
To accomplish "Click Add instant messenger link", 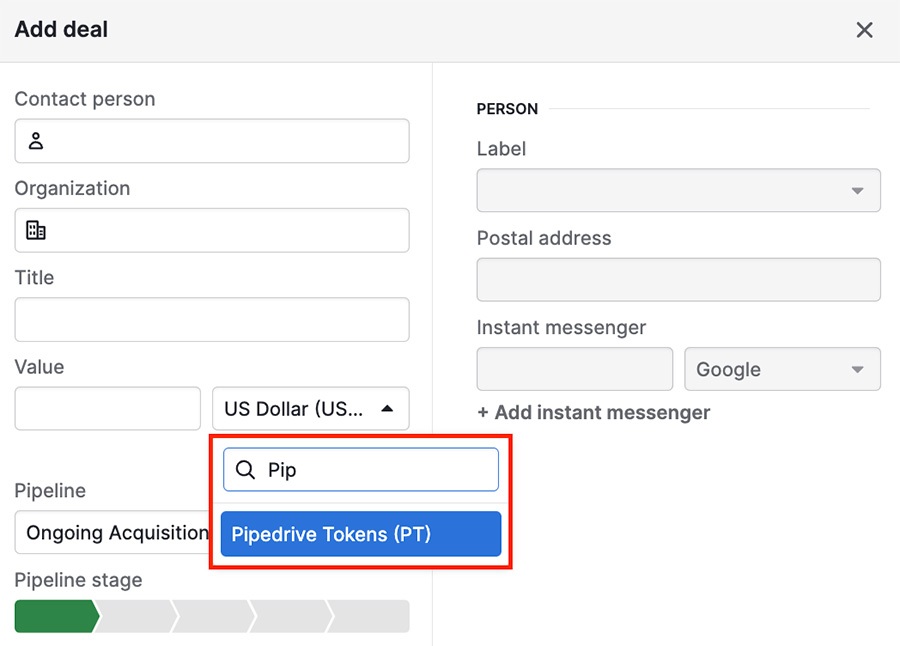I will [x=593, y=412].
